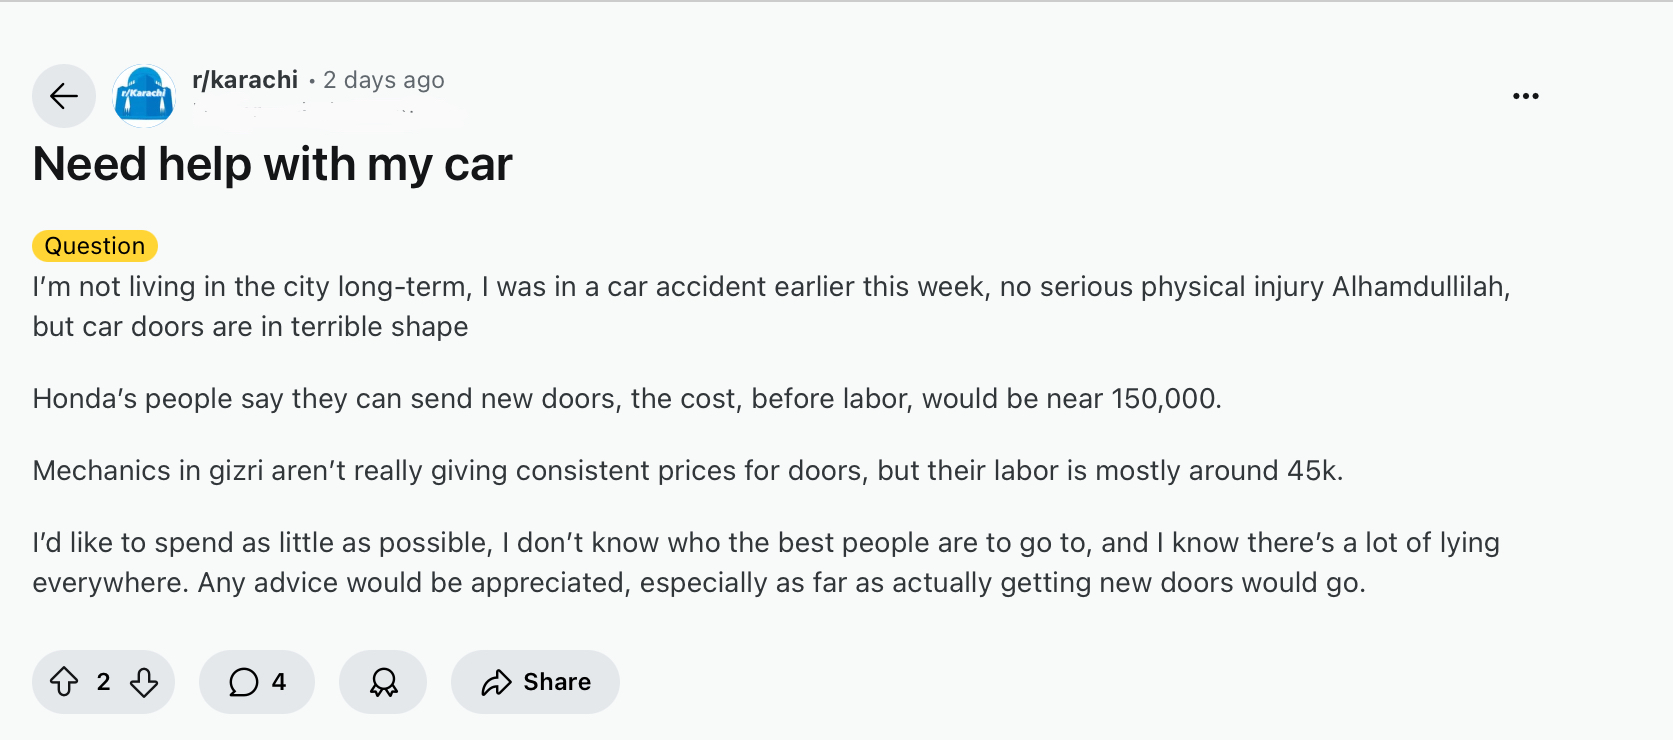Click the "2 days ago" timestamp

384,80
